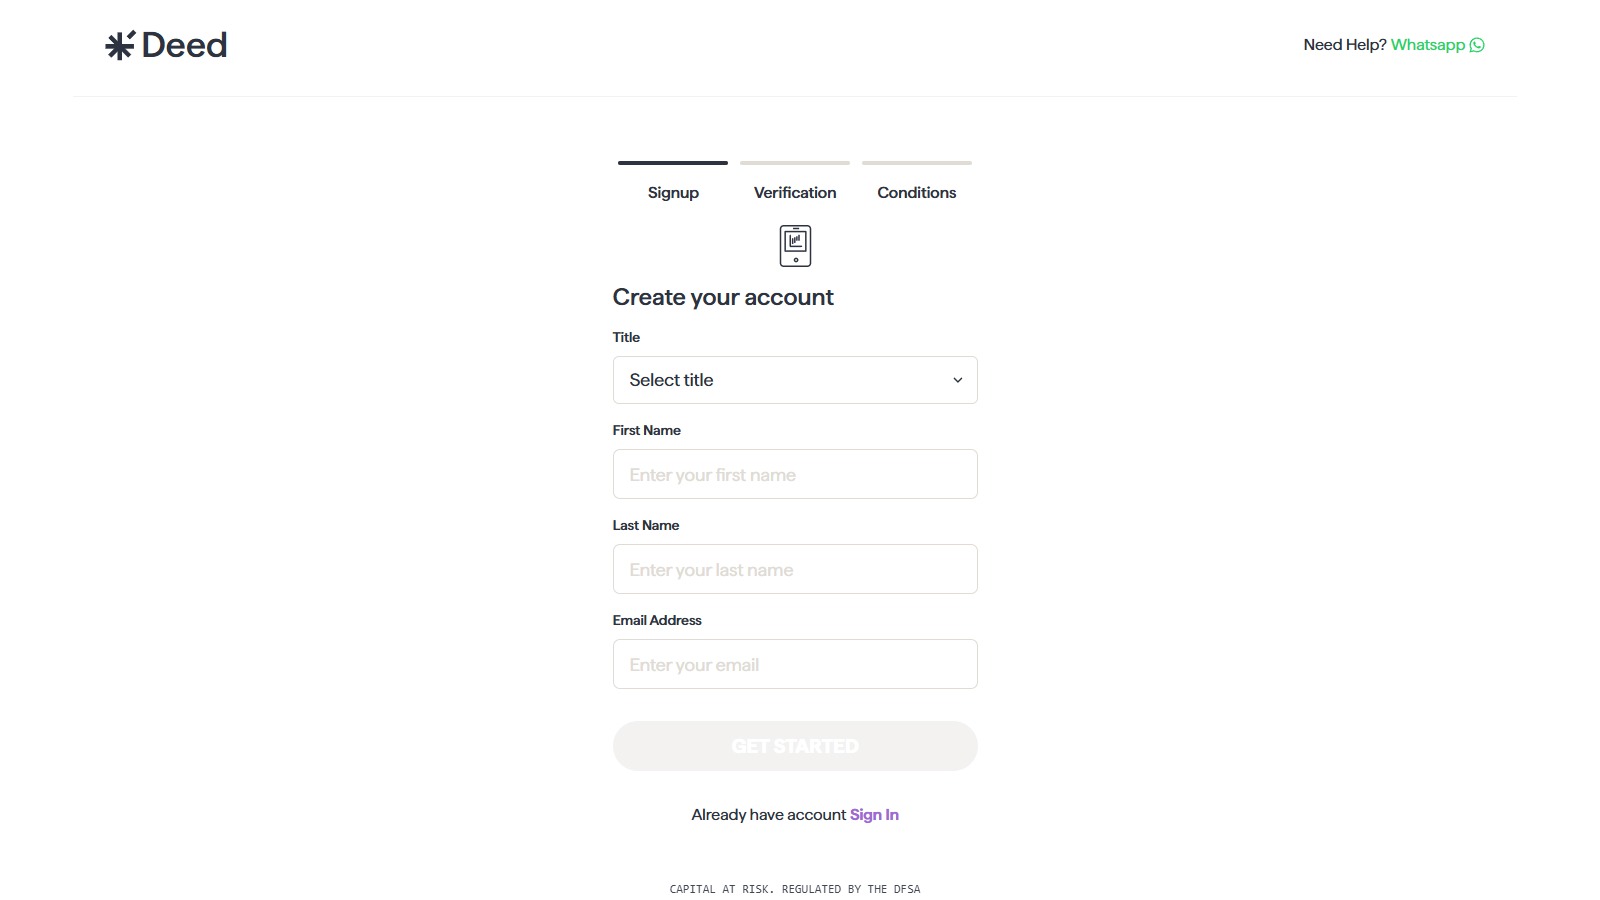Image resolution: width=1600 pixels, height=900 pixels.
Task: Click the Signup progress bar
Action: (672, 161)
